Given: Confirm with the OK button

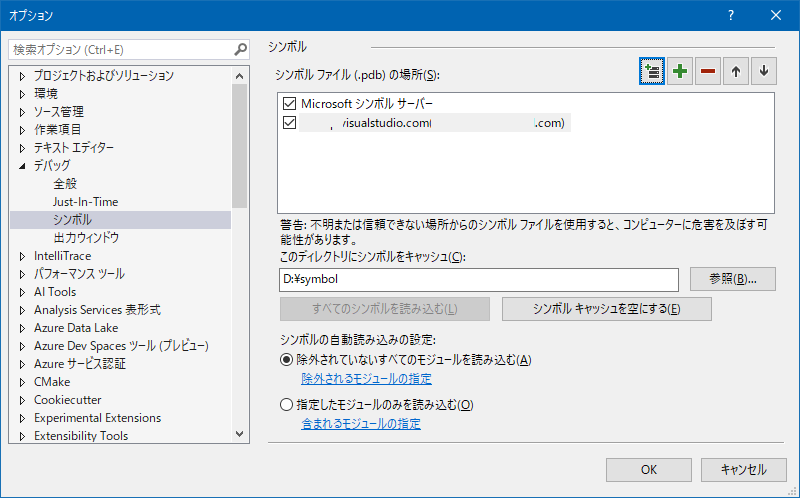Looking at the screenshot, I should click(649, 469).
